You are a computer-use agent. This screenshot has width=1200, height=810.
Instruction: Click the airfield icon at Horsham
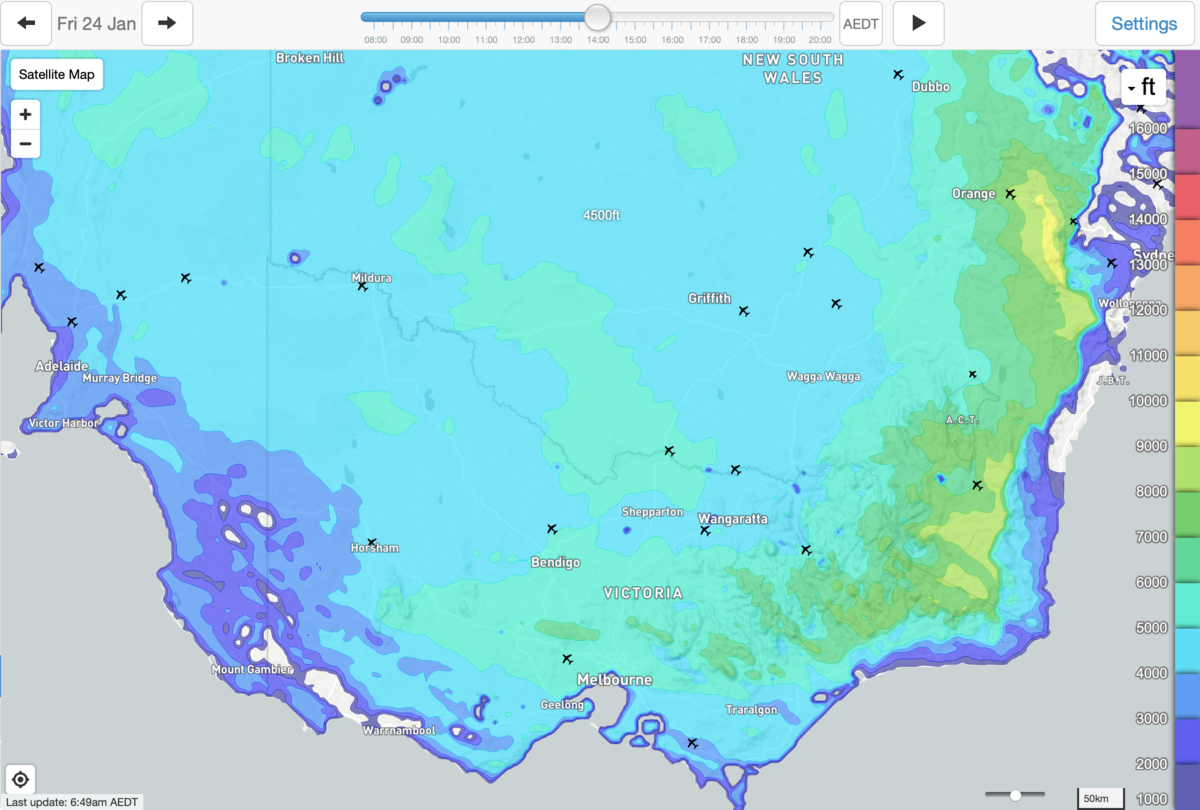[371, 542]
